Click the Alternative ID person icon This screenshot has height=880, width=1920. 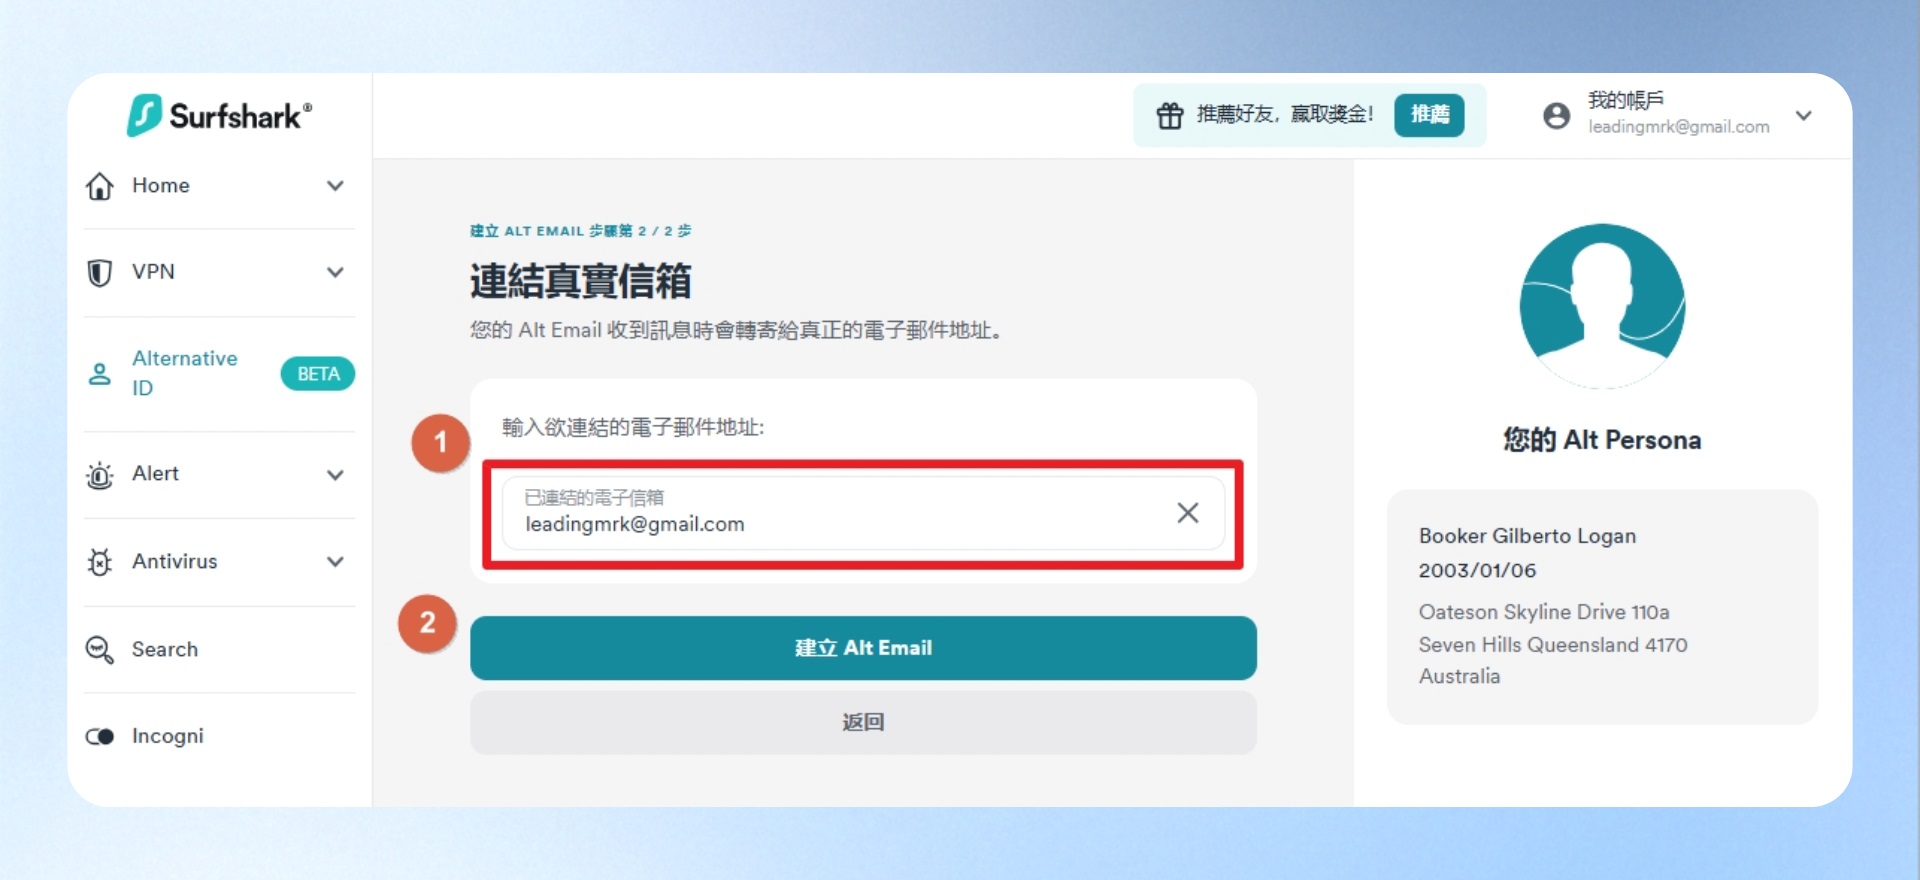coord(100,374)
